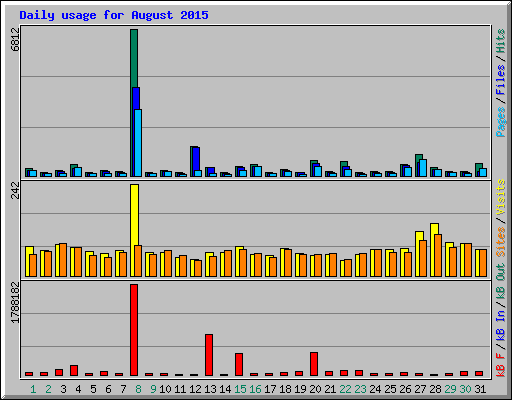Click the cyan pages bar for day 20
The height and width of the screenshot is (400, 512).
tap(318, 172)
